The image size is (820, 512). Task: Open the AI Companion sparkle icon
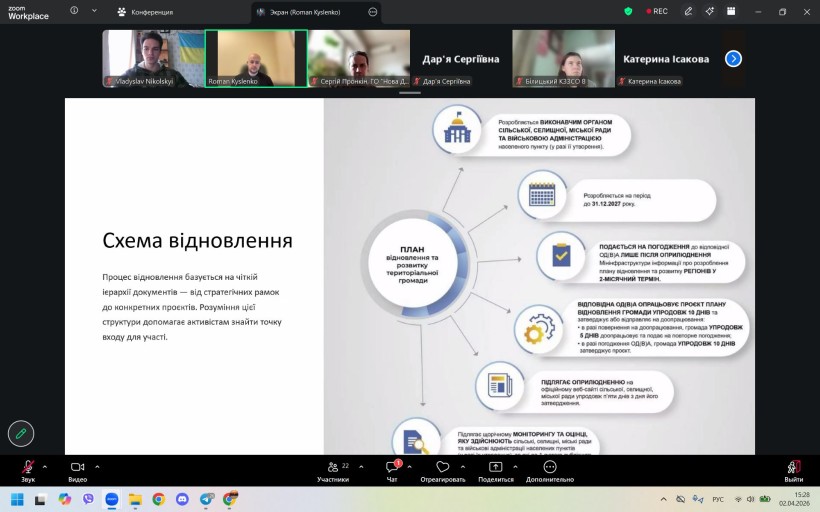click(x=709, y=12)
